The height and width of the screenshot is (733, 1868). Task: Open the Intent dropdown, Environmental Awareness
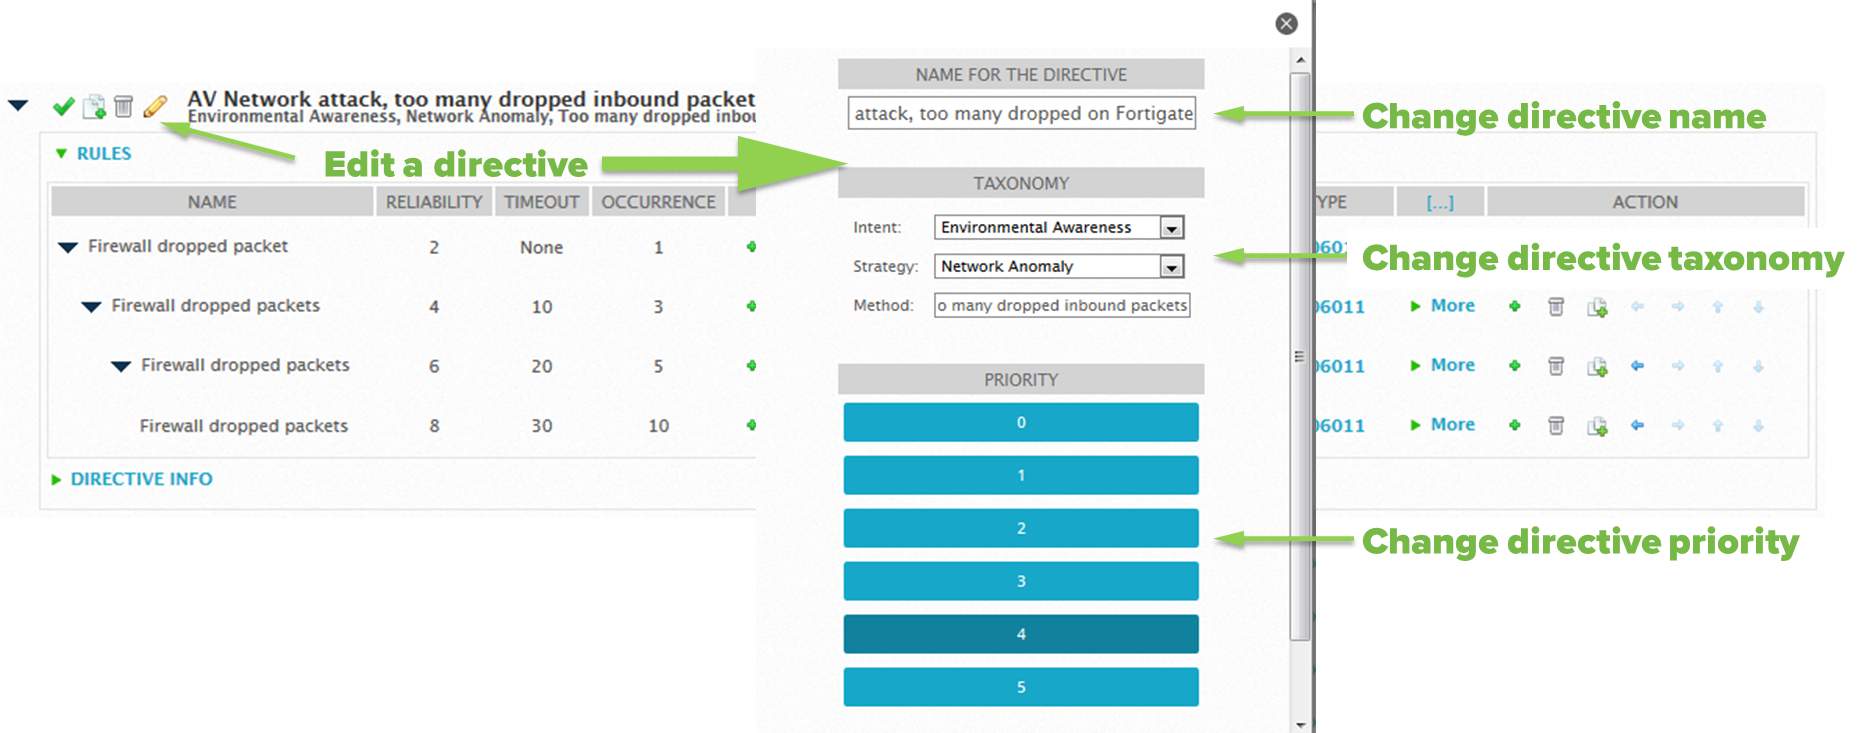(1059, 227)
